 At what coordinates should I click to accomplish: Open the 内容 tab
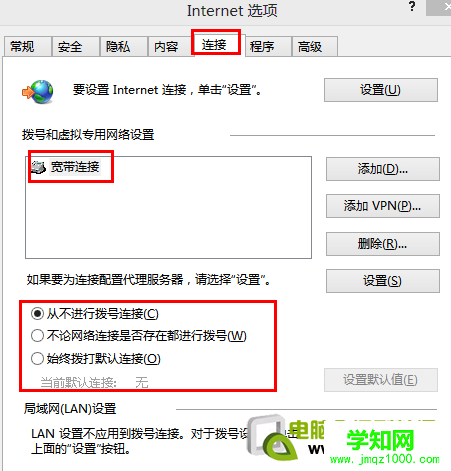(x=171, y=46)
